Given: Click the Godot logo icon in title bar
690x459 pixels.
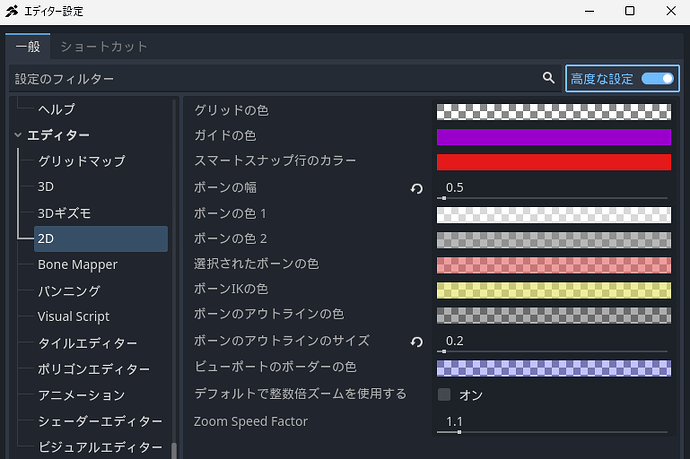Looking at the screenshot, I should click(x=12, y=11).
